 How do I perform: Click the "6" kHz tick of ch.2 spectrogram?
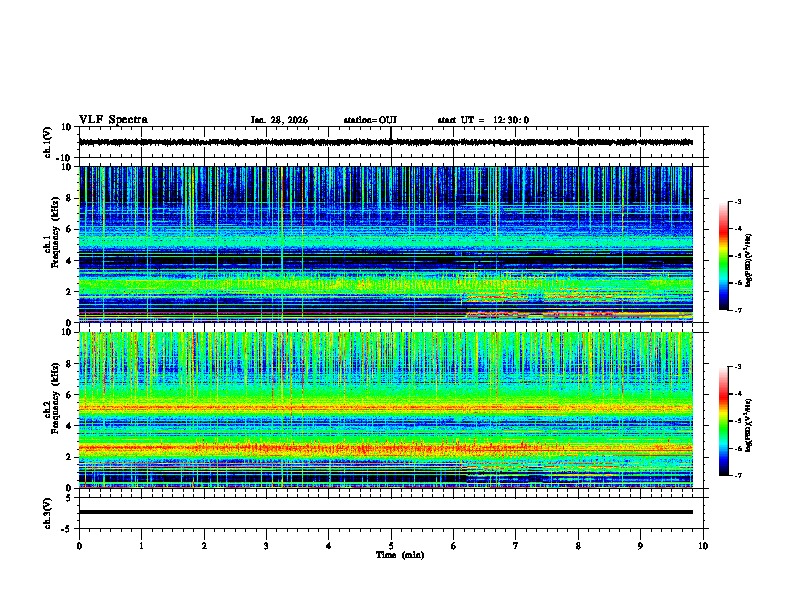coord(69,395)
